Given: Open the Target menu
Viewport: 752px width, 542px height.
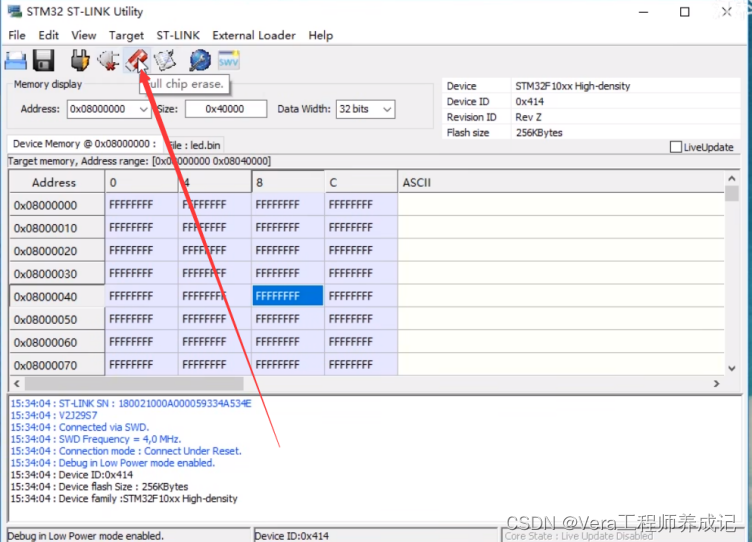Looking at the screenshot, I should (x=126, y=35).
